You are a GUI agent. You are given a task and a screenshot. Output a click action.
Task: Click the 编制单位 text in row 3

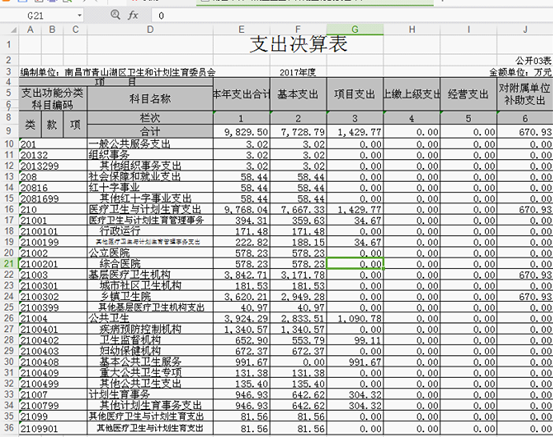[117, 72]
